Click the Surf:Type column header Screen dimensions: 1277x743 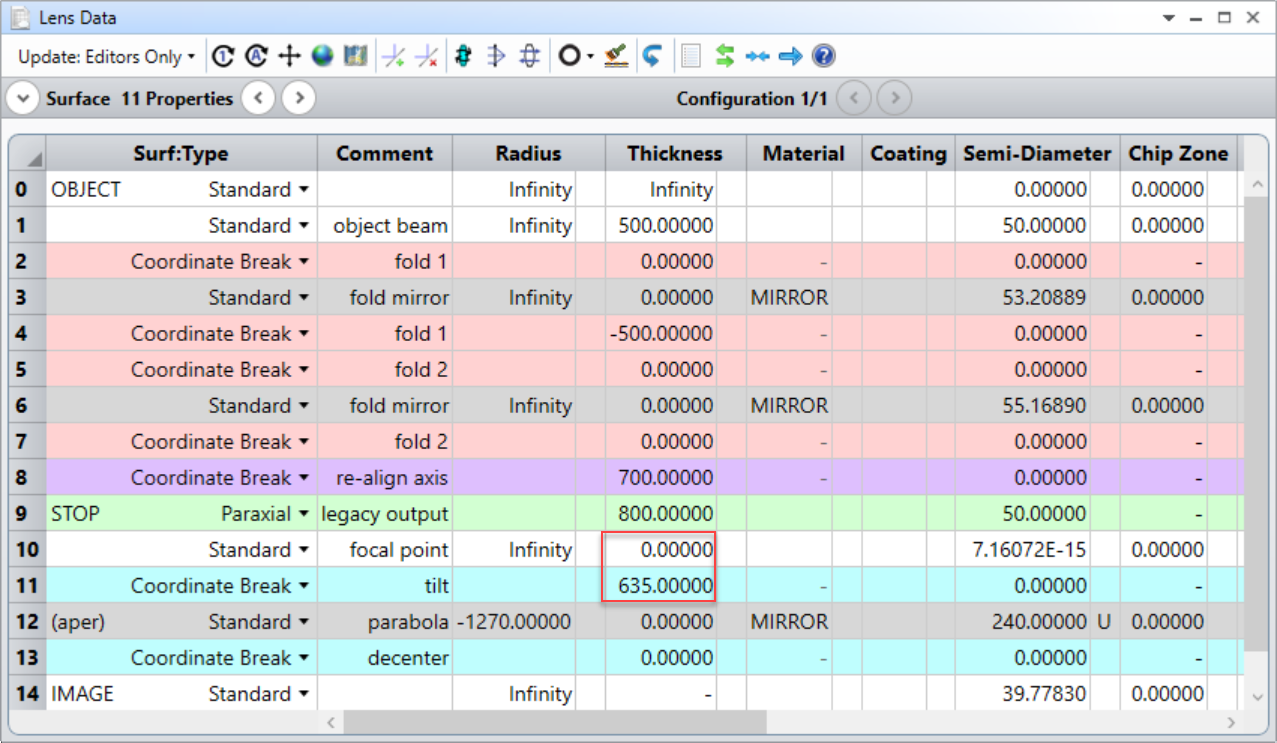click(181, 153)
